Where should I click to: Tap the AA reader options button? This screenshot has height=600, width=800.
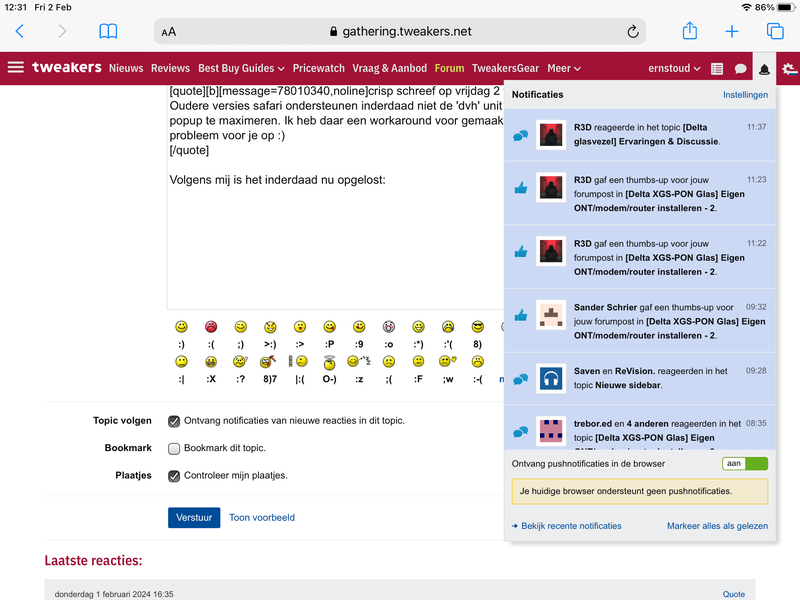[169, 32]
